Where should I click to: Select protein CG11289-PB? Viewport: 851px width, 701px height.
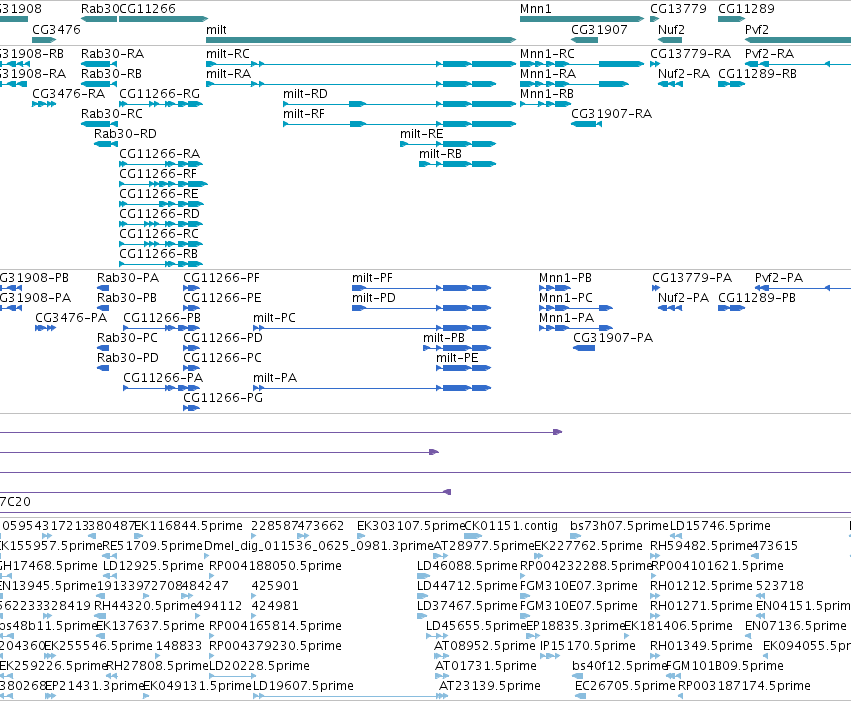(732, 308)
